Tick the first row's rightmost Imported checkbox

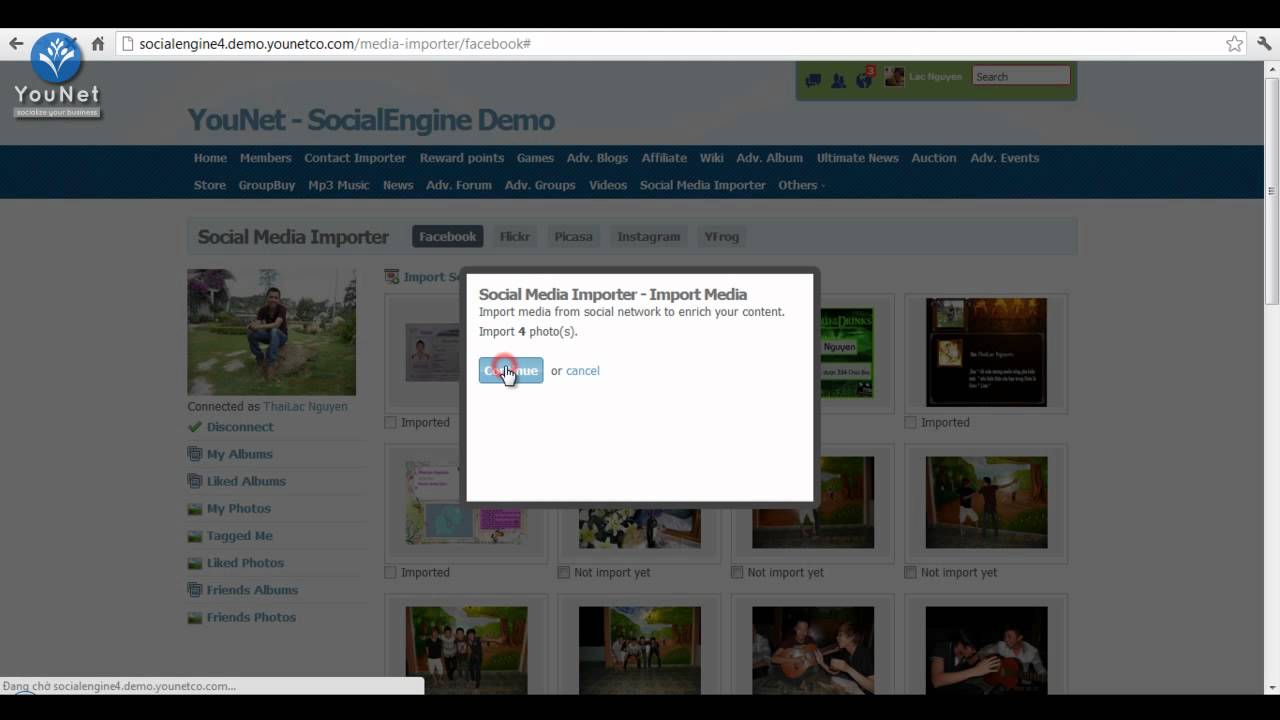tap(911, 423)
